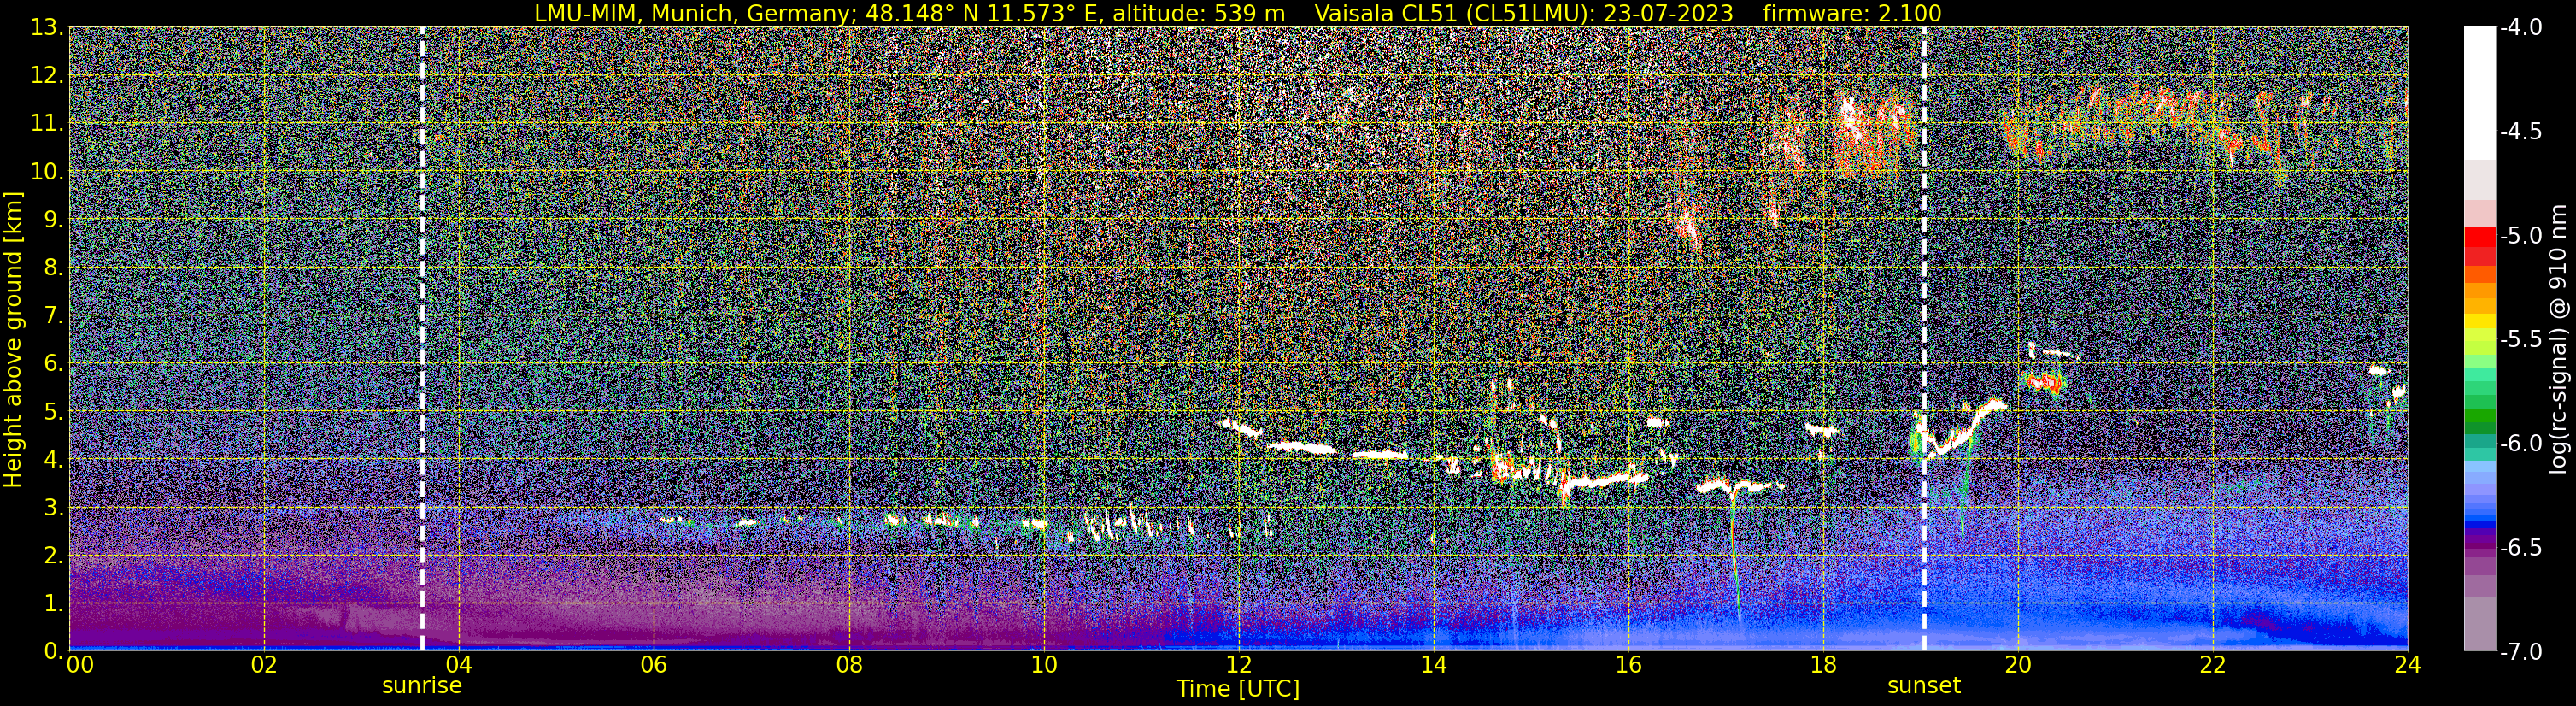Pick the yellow colorbar segment near -5.5

tap(2479, 322)
